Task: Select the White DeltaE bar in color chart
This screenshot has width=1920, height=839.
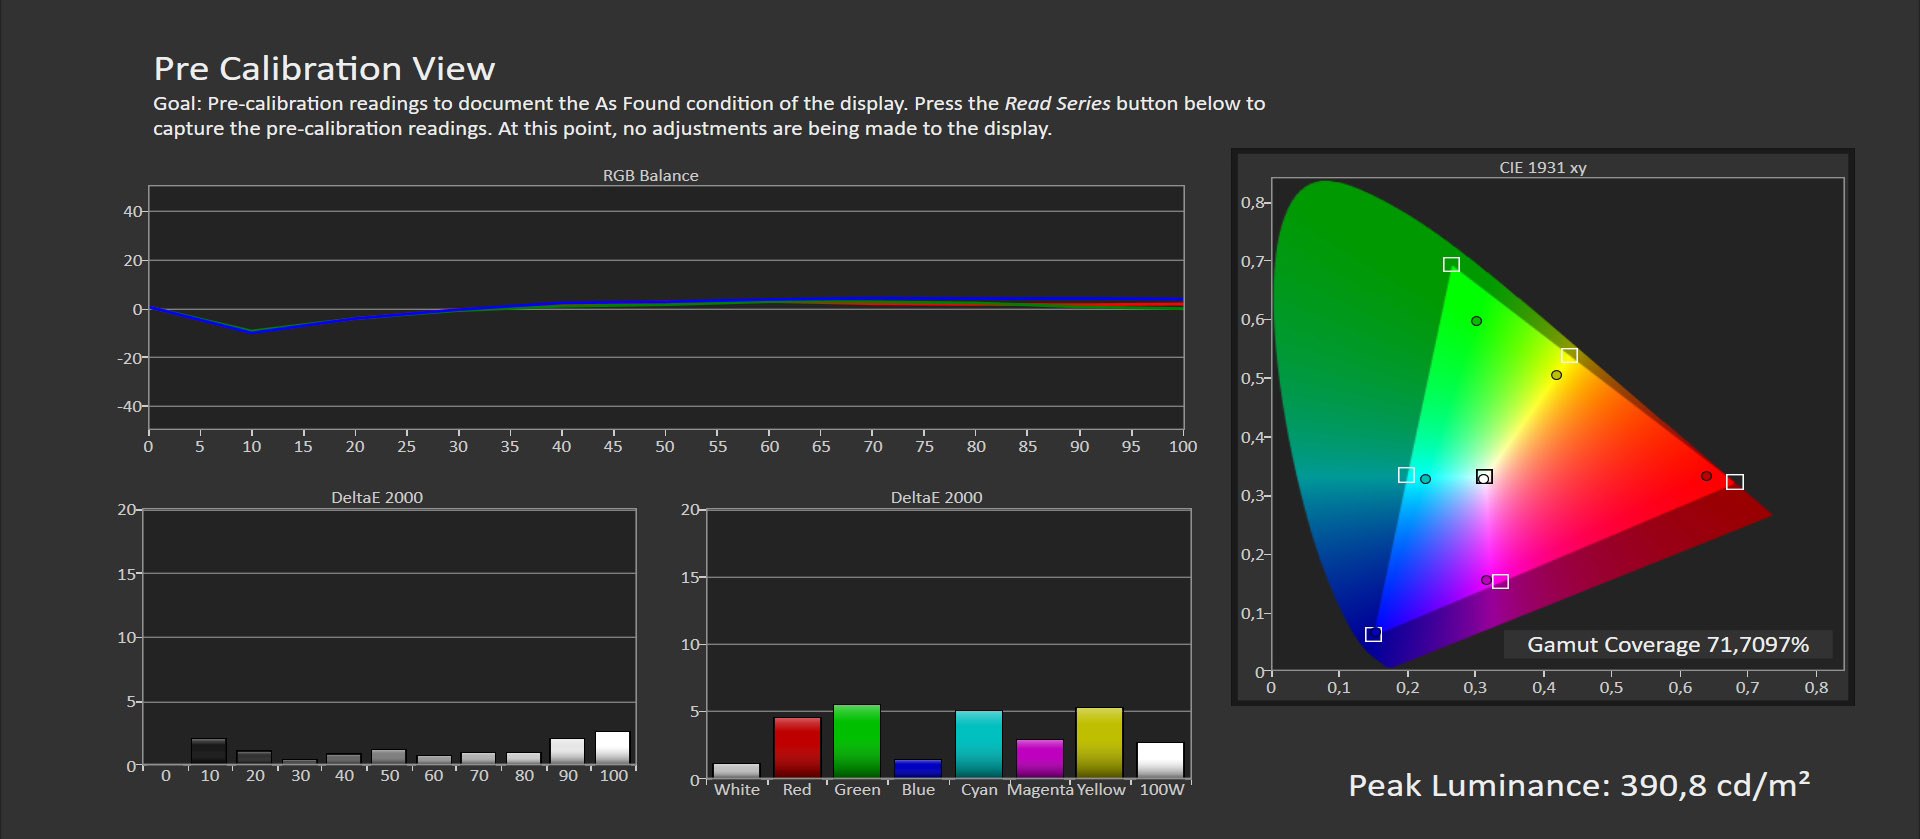Action: click(x=737, y=770)
